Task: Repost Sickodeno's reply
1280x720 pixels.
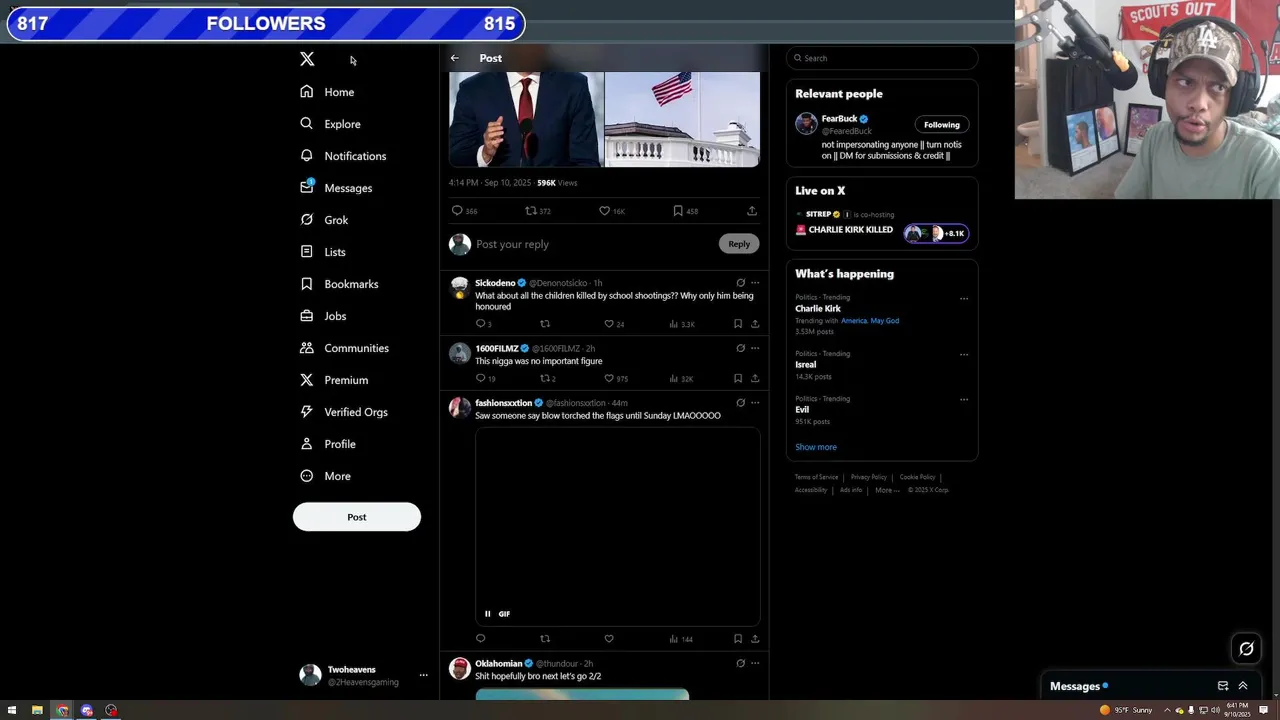Action: pyautogui.click(x=545, y=324)
